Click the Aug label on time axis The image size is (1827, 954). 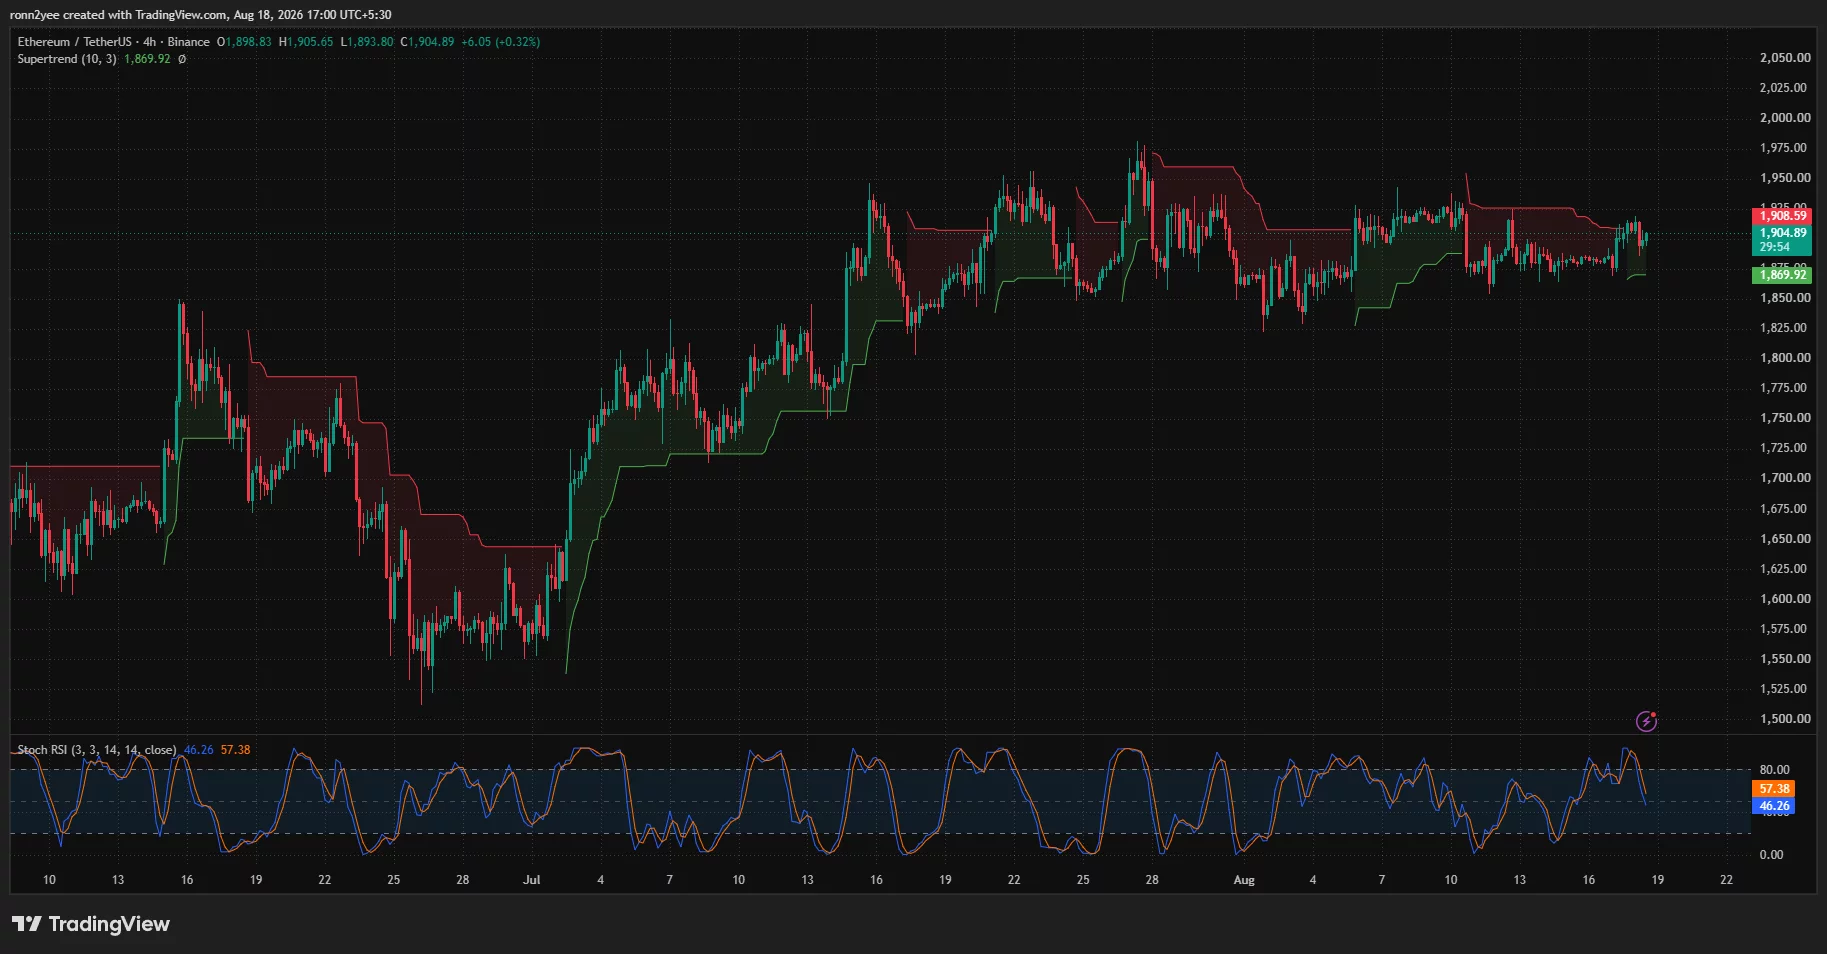(1244, 880)
